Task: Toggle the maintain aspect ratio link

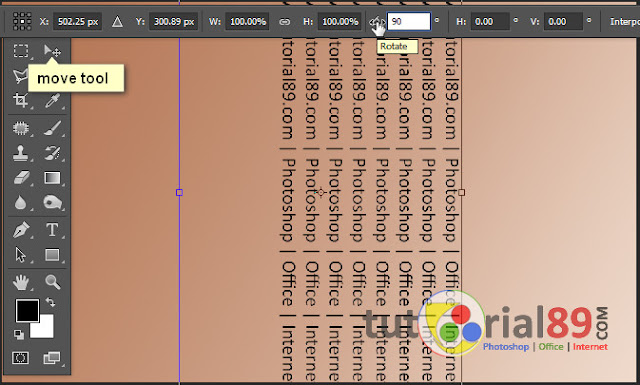Action: point(284,22)
